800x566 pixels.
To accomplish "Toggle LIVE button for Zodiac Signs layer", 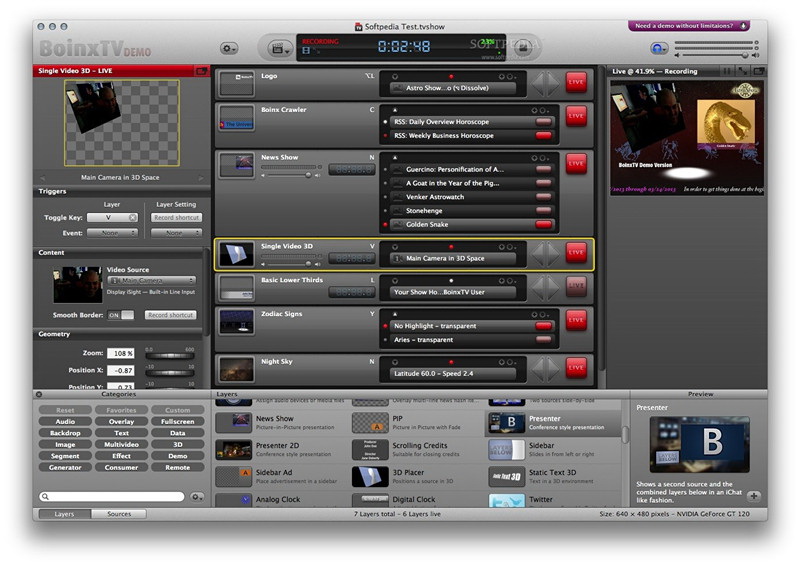I will (x=576, y=320).
